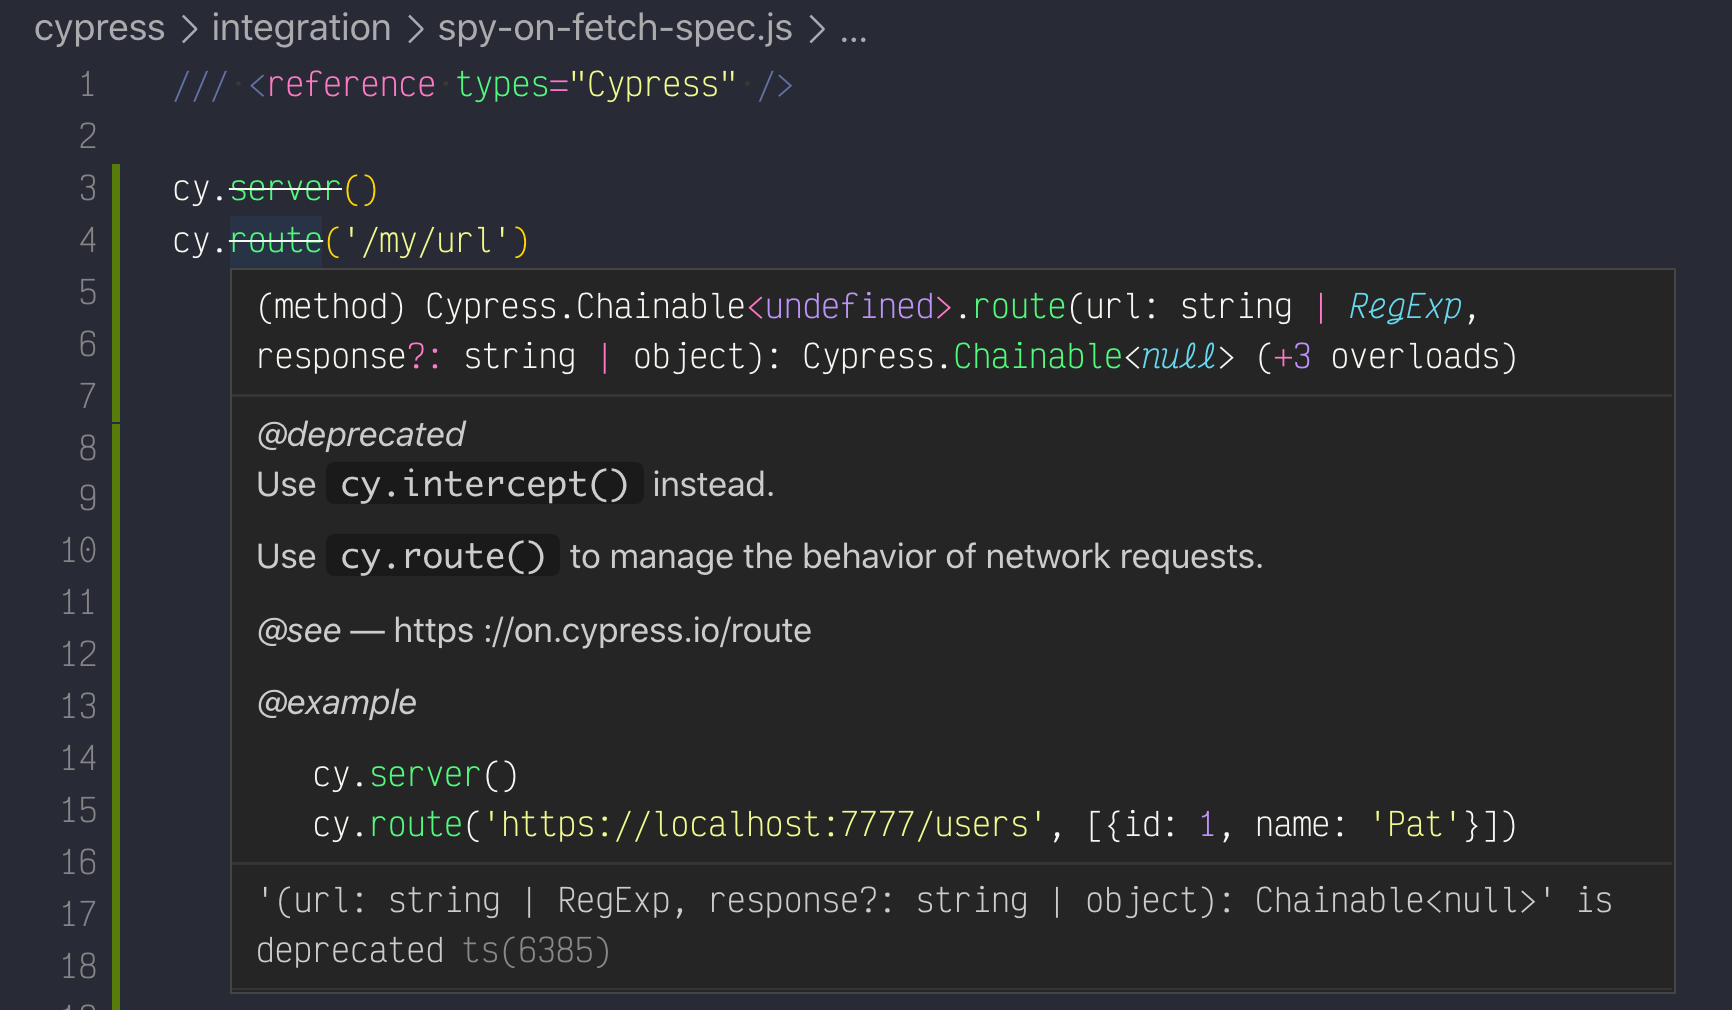This screenshot has width=1732, height=1010.
Task: Open the breadcrumb ellipsis symbol list
Action: [x=853, y=34]
